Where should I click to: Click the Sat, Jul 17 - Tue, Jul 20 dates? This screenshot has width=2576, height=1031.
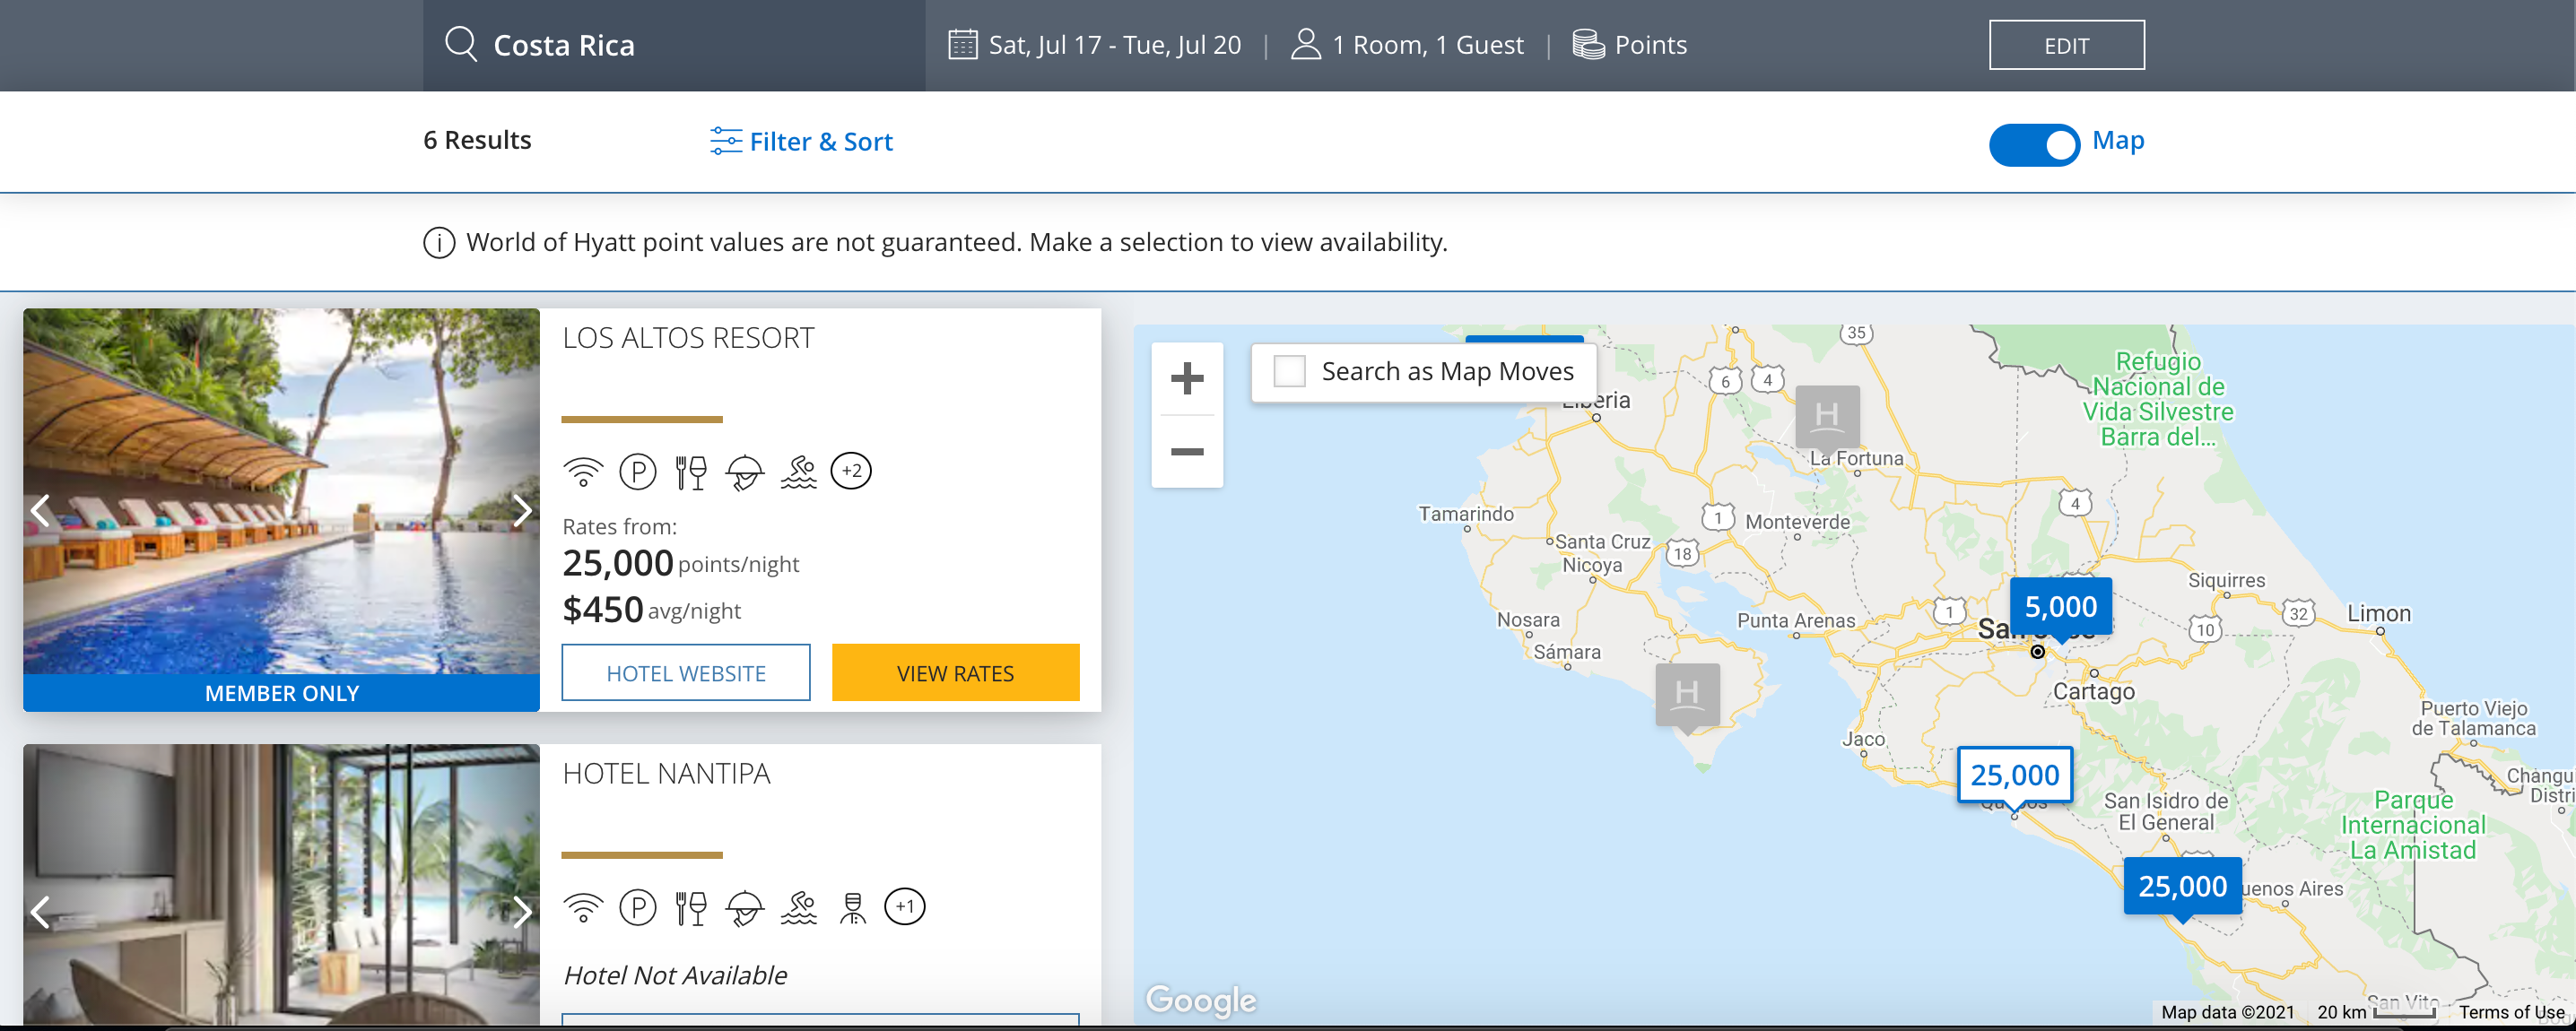tap(1114, 45)
